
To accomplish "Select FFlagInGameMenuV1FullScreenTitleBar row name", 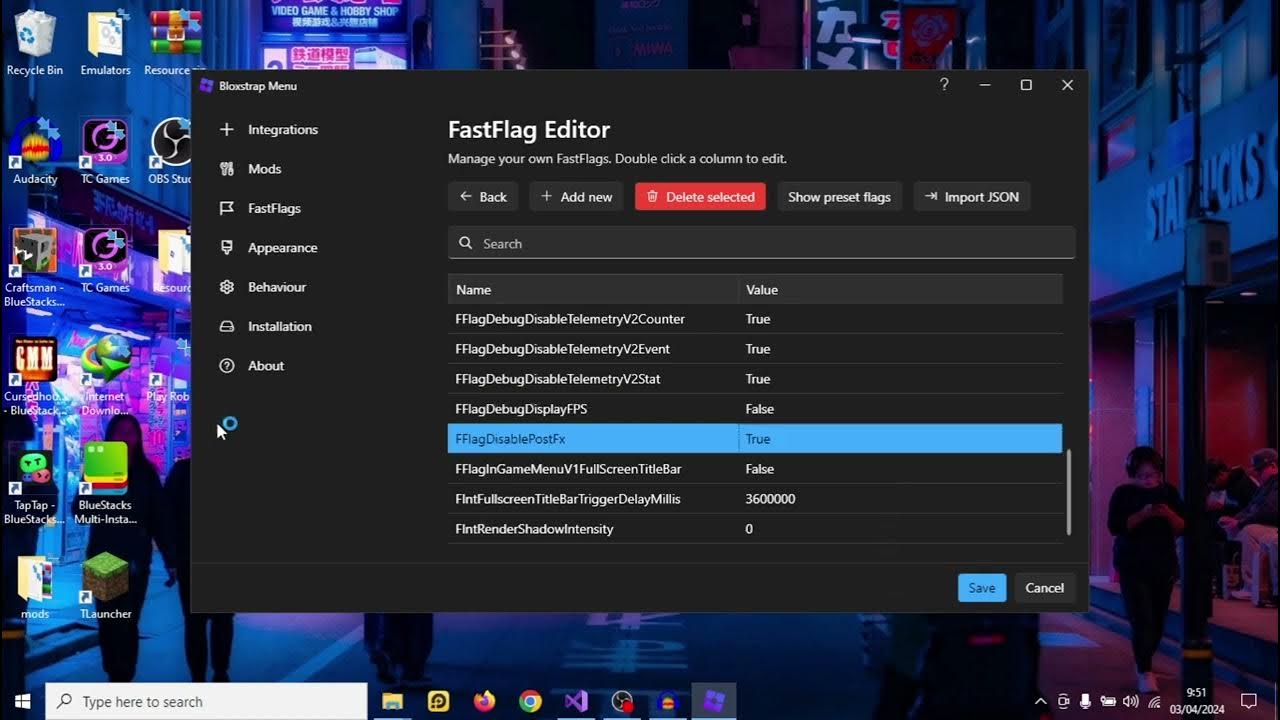I will (x=568, y=469).
